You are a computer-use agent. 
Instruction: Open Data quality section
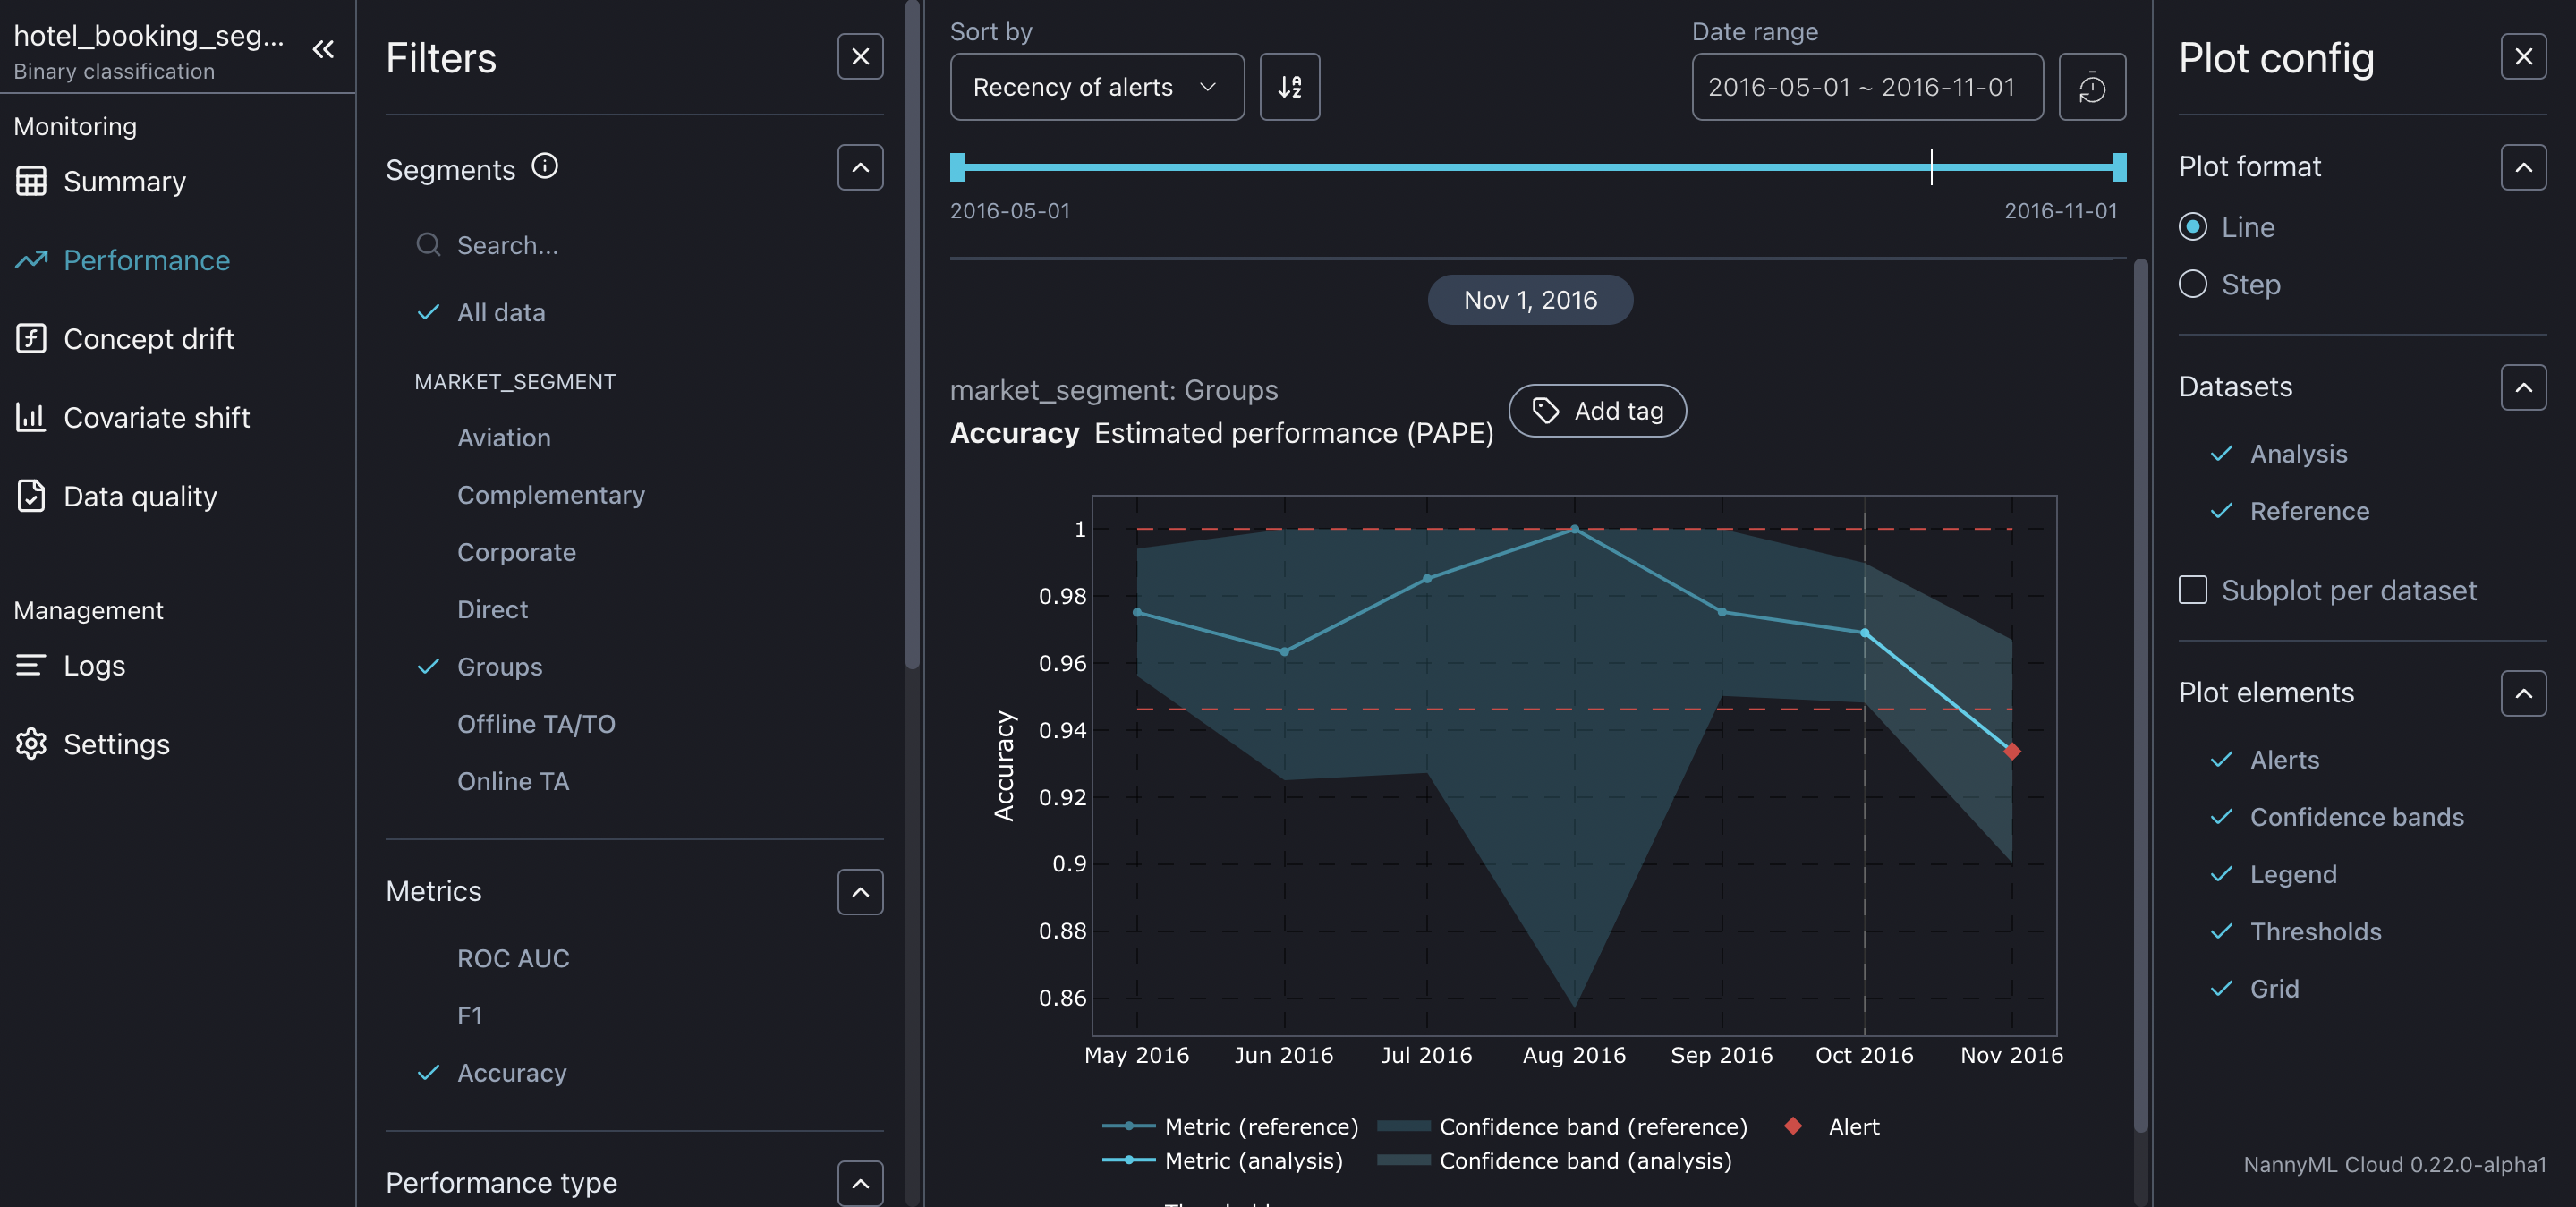coord(139,496)
